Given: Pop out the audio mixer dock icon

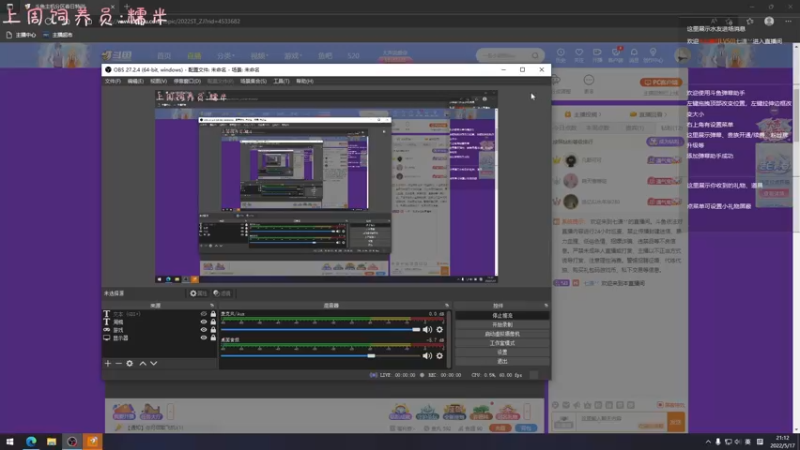Looking at the screenshot, I should (447, 306).
